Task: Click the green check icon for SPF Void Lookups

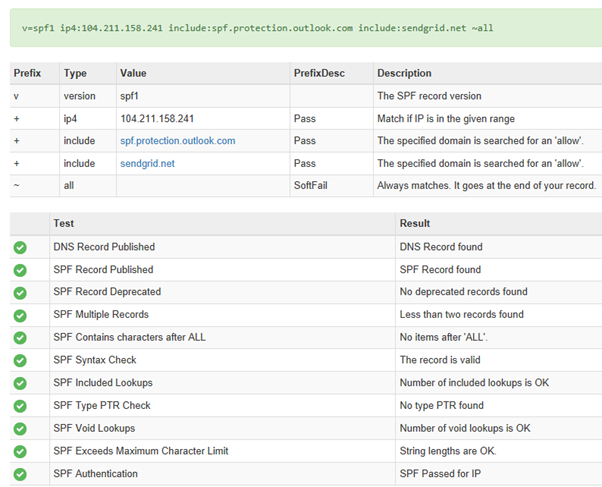Action: click(20, 429)
